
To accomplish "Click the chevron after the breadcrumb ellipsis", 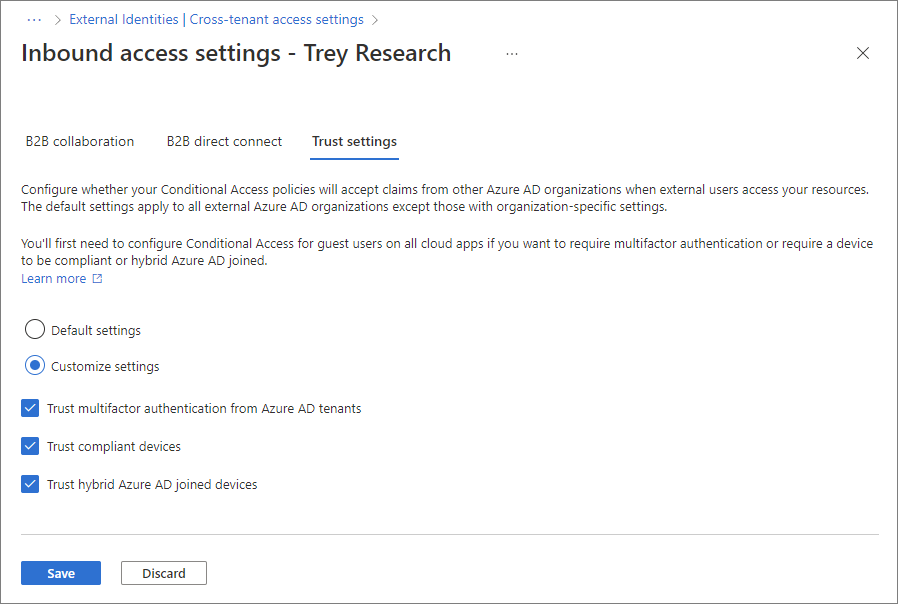I will [57, 19].
